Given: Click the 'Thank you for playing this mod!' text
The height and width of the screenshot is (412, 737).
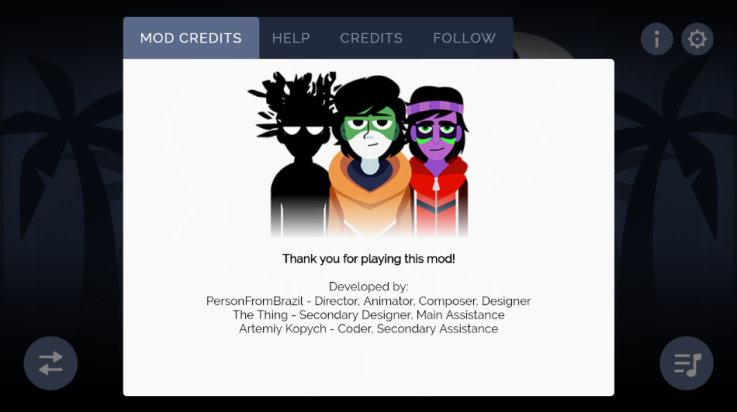Looking at the screenshot, I should tap(368, 259).
